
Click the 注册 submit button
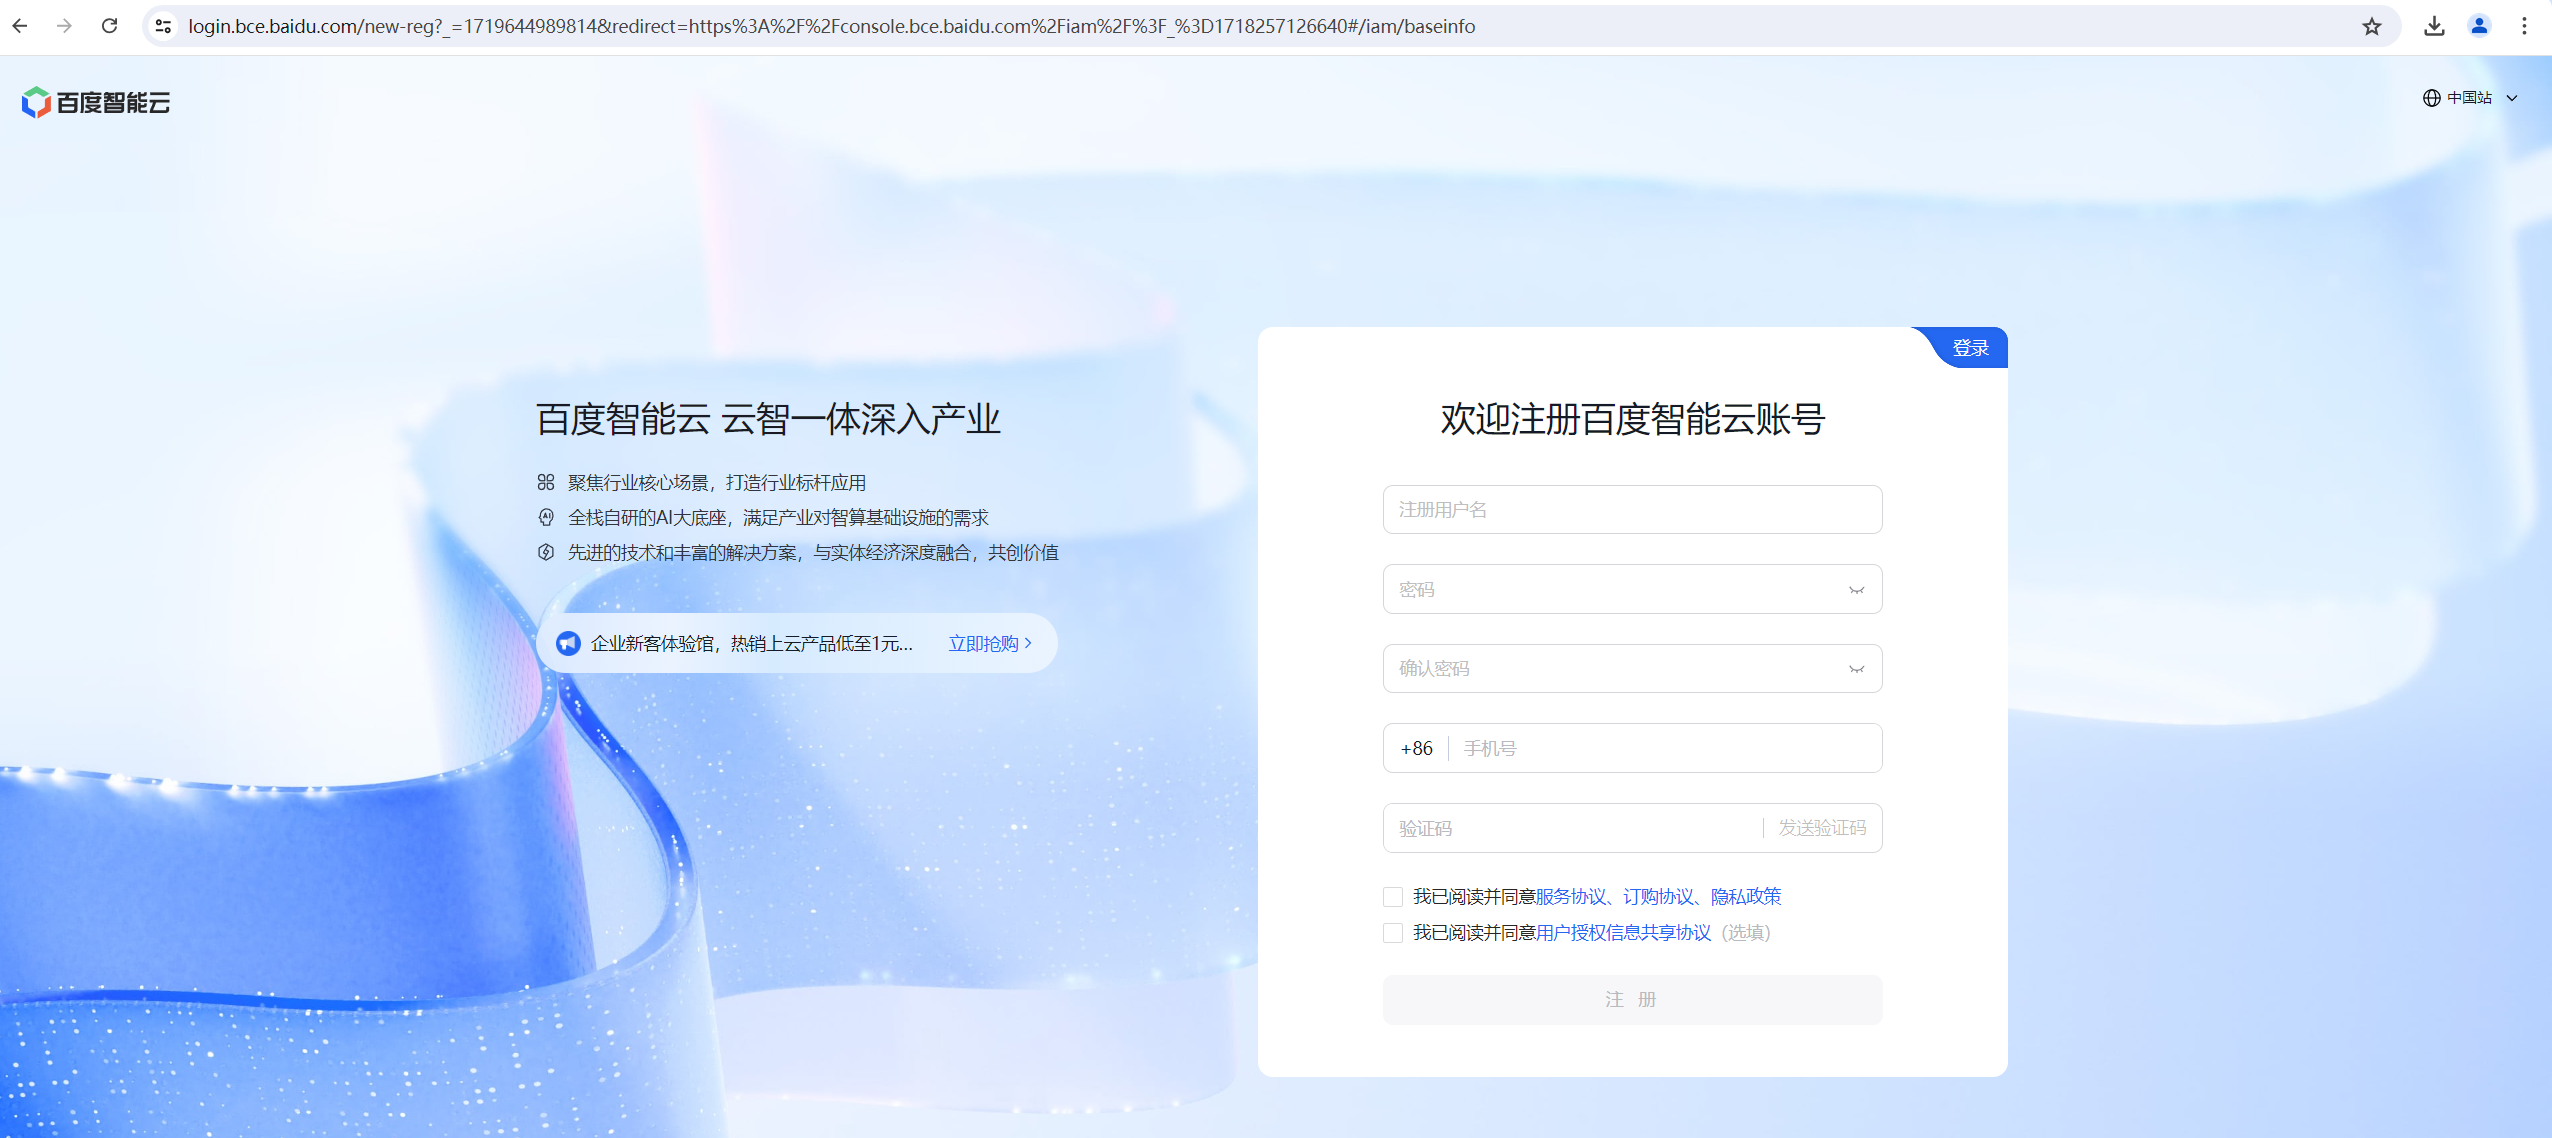click(x=1632, y=1000)
